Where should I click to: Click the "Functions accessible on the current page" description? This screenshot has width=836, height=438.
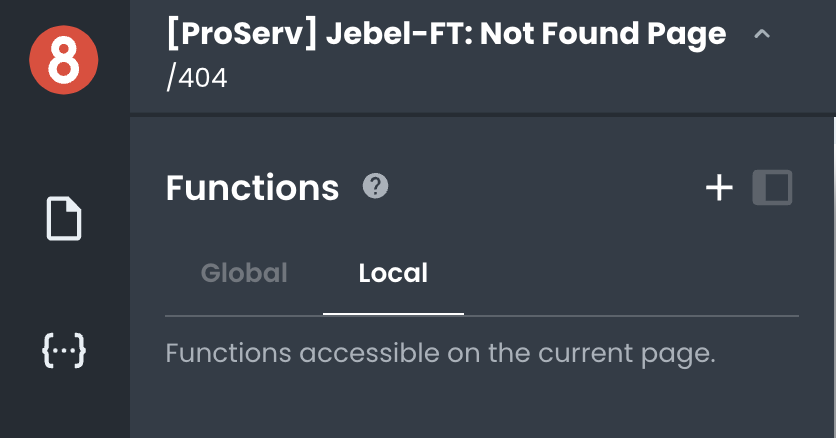click(440, 353)
